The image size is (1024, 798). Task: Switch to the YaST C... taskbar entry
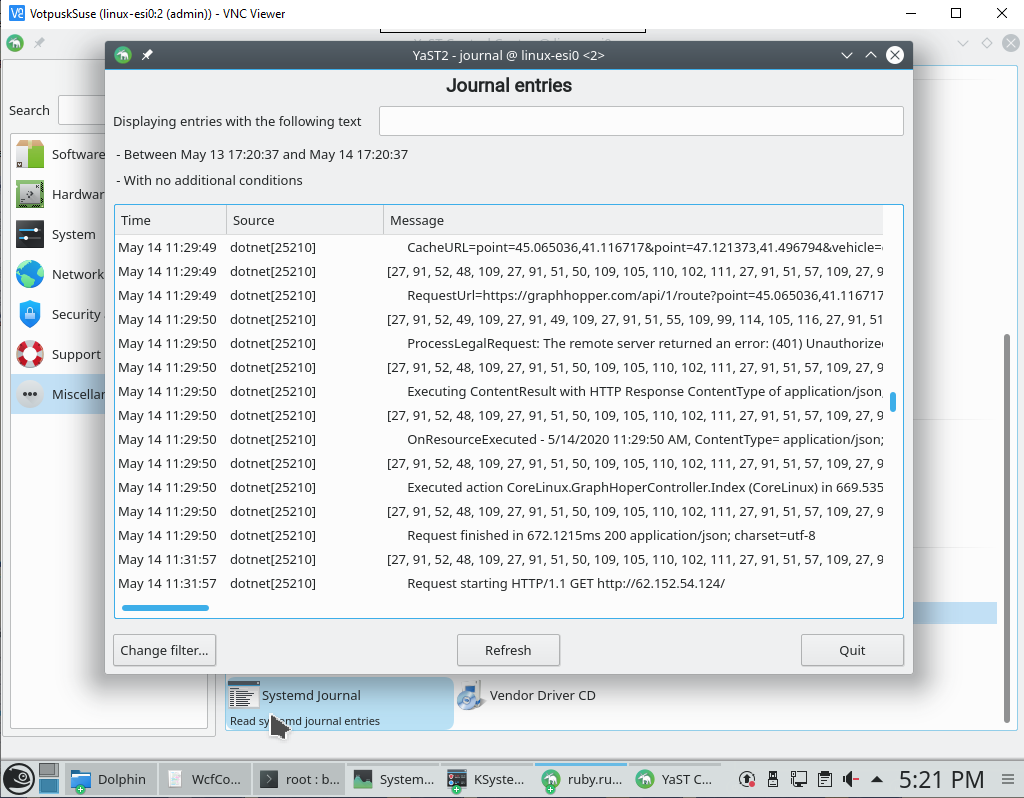pyautogui.click(x=675, y=779)
